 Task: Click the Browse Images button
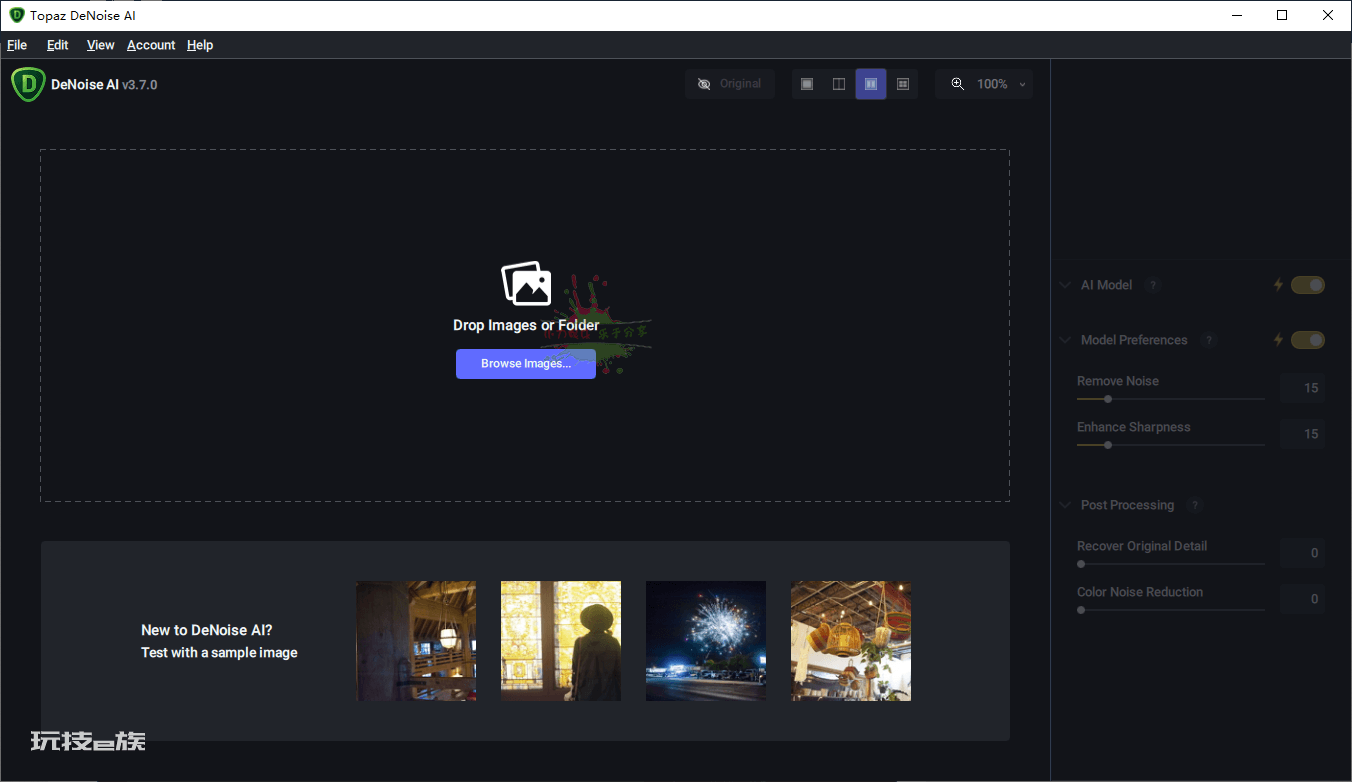(x=526, y=364)
